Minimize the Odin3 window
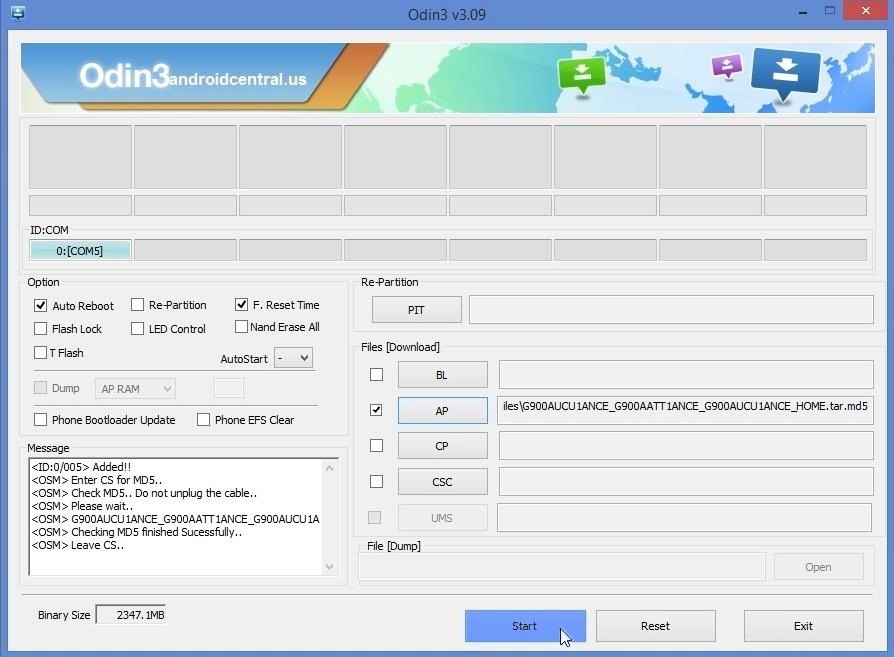This screenshot has width=894, height=657. click(x=803, y=11)
